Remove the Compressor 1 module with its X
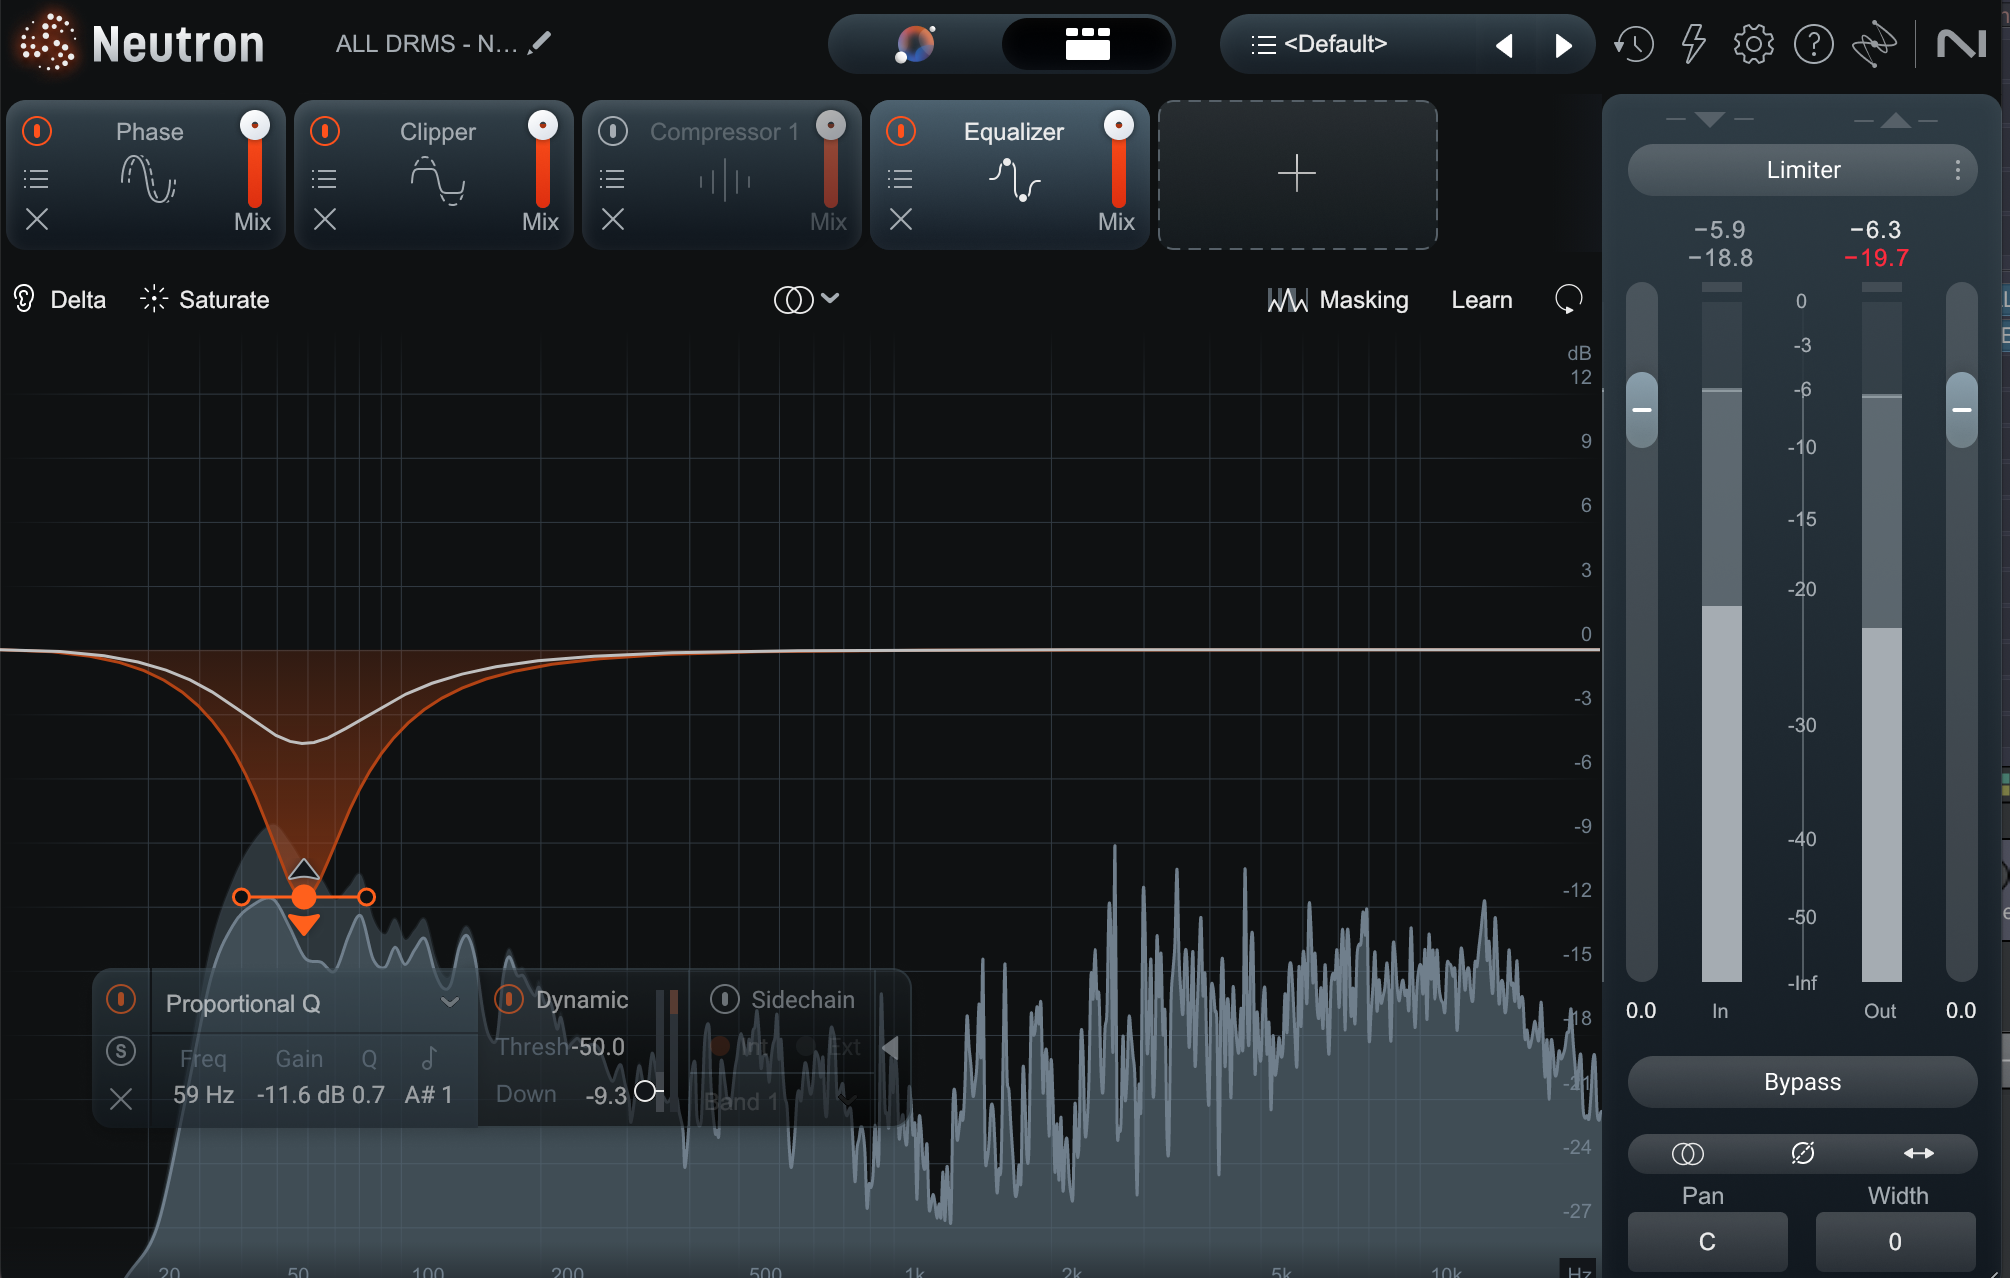 click(x=613, y=219)
